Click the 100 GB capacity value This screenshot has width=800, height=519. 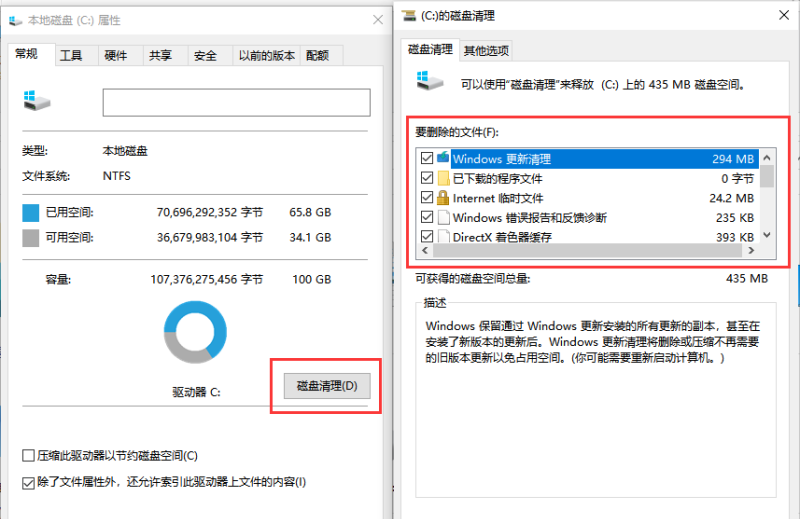[312, 279]
